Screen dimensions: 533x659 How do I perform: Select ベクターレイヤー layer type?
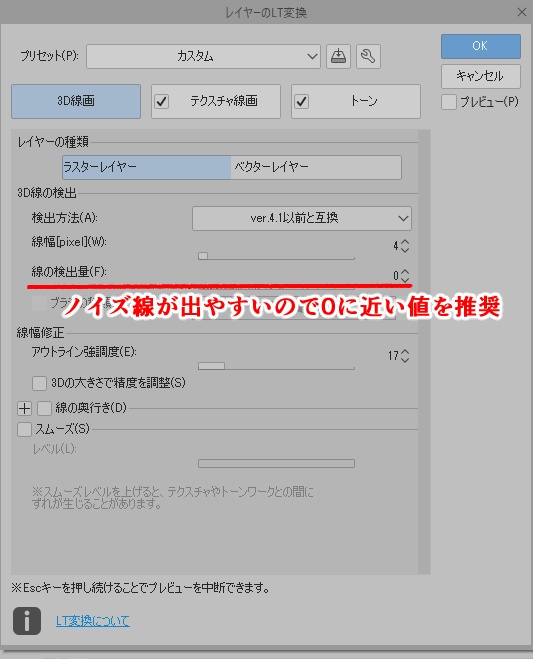tap(316, 167)
